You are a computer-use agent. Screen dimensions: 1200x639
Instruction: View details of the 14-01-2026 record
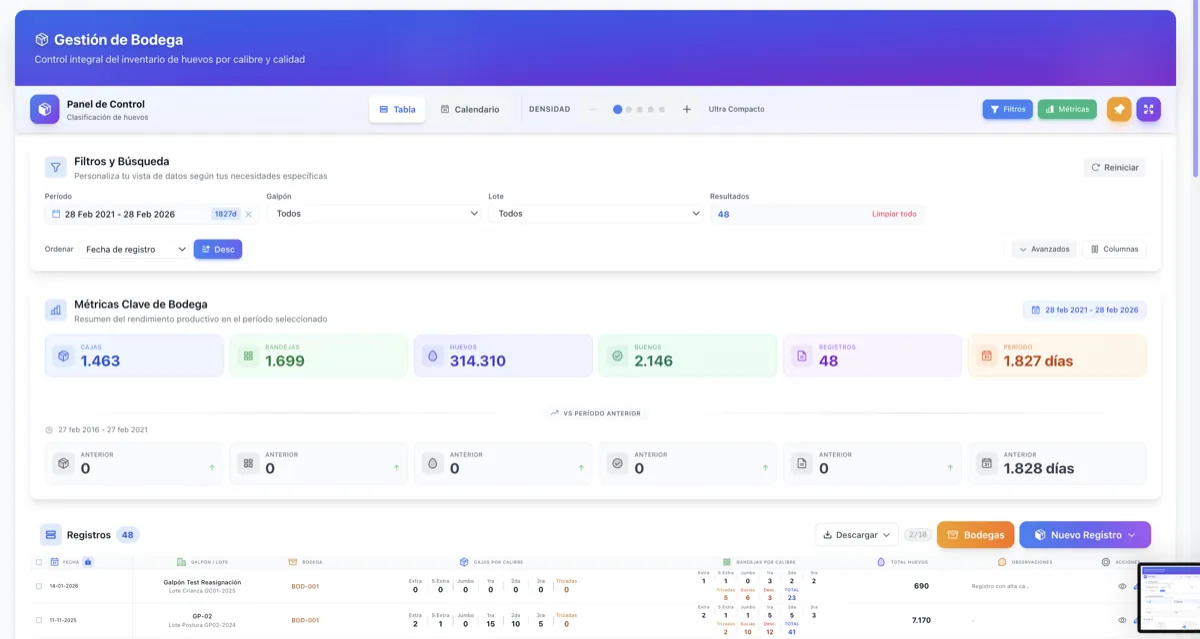click(1122, 586)
